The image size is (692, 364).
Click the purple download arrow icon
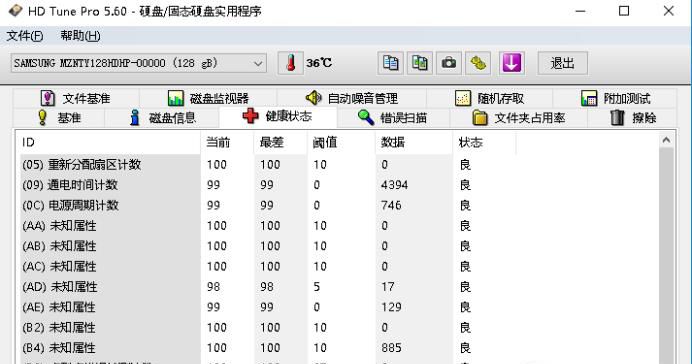pyautogui.click(x=511, y=63)
